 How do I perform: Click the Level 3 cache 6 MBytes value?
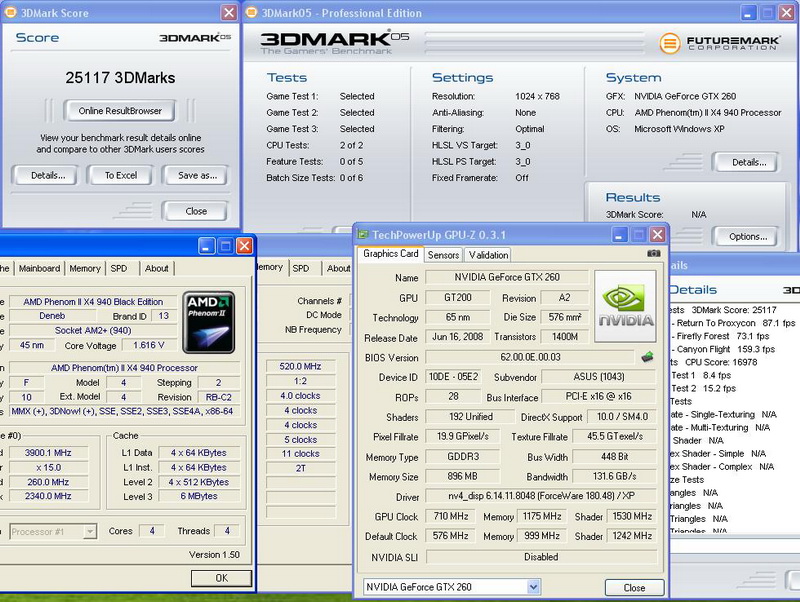click(x=198, y=496)
